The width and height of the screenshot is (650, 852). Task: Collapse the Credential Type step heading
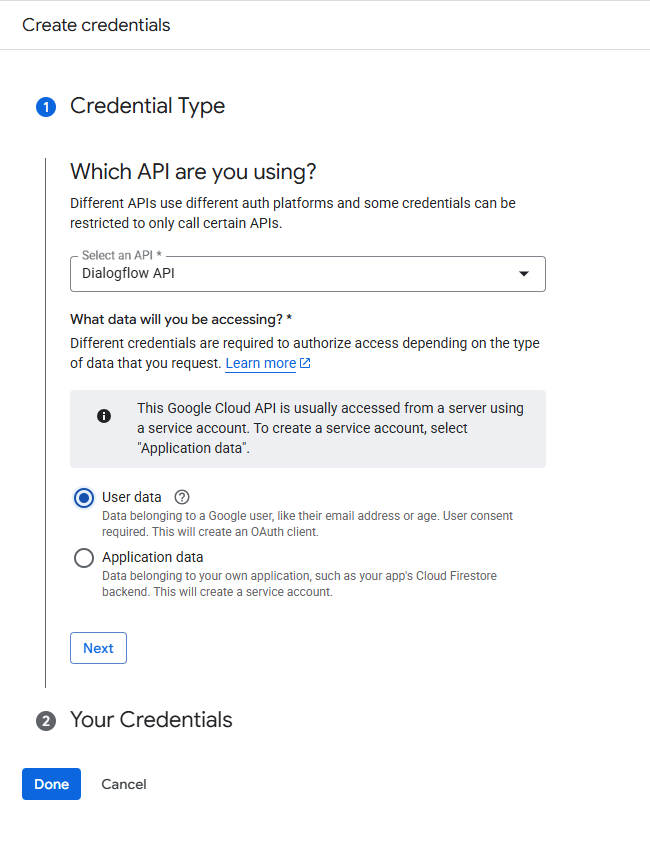click(147, 106)
